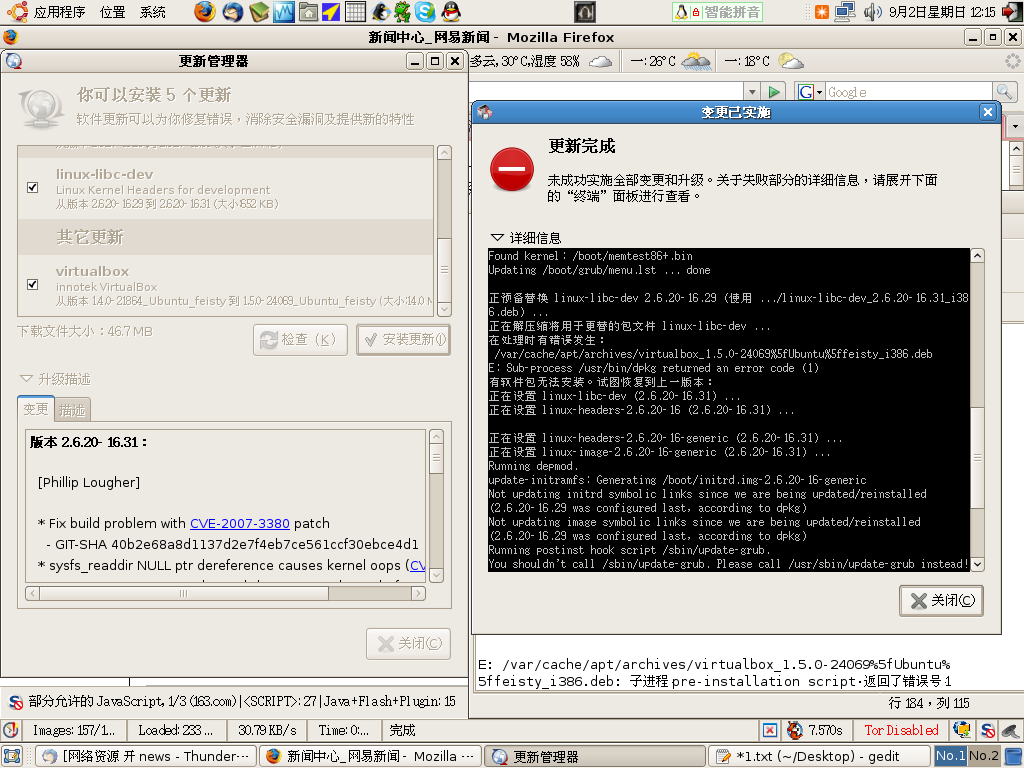
Task: Open the Firefox address bar dropdown arrow
Action: [752, 92]
